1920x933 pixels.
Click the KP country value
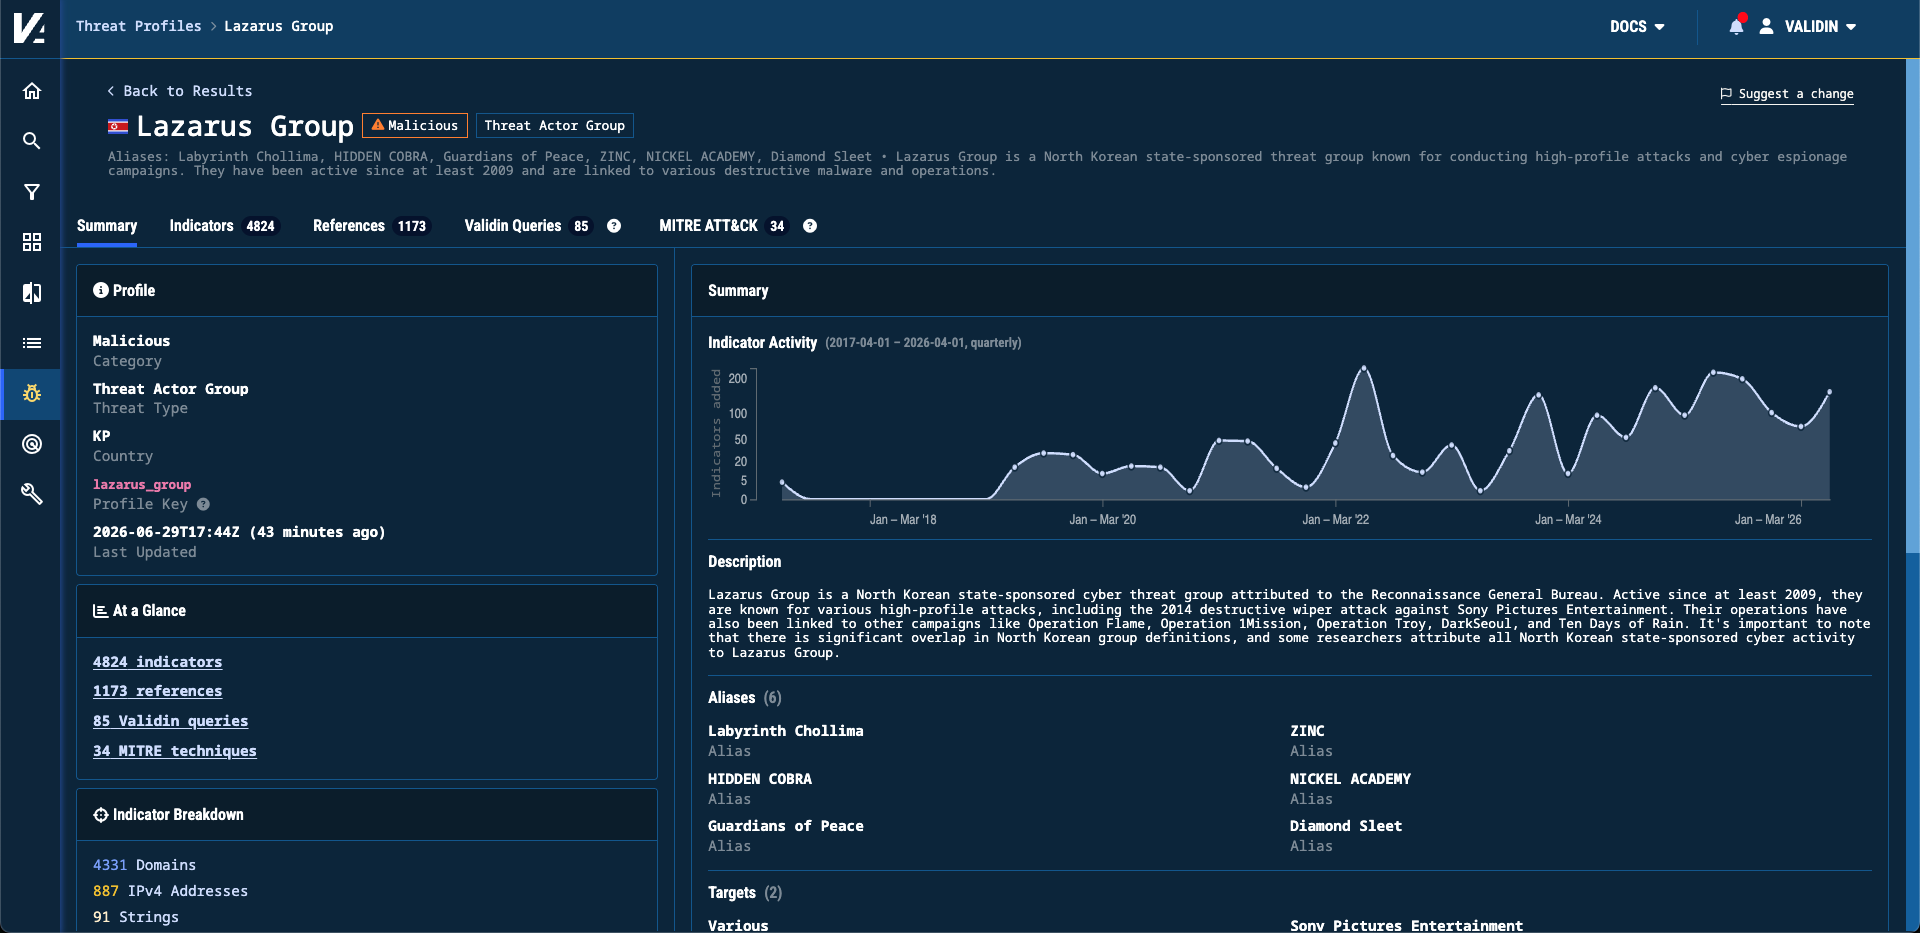(x=102, y=436)
